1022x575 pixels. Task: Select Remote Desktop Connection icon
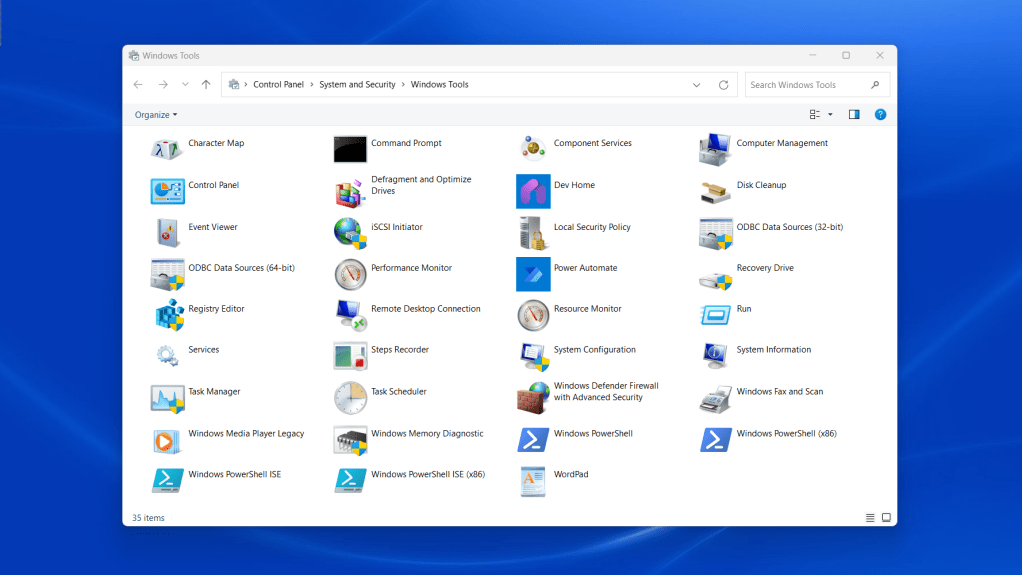(x=351, y=315)
